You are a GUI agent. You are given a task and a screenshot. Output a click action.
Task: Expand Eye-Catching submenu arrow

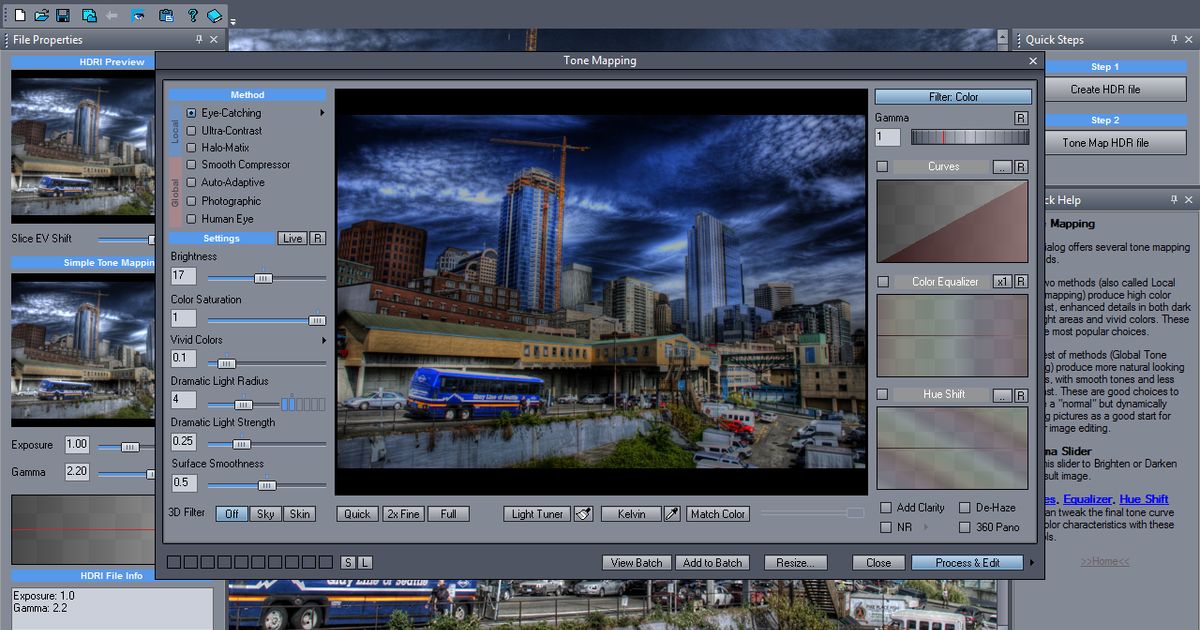322,113
